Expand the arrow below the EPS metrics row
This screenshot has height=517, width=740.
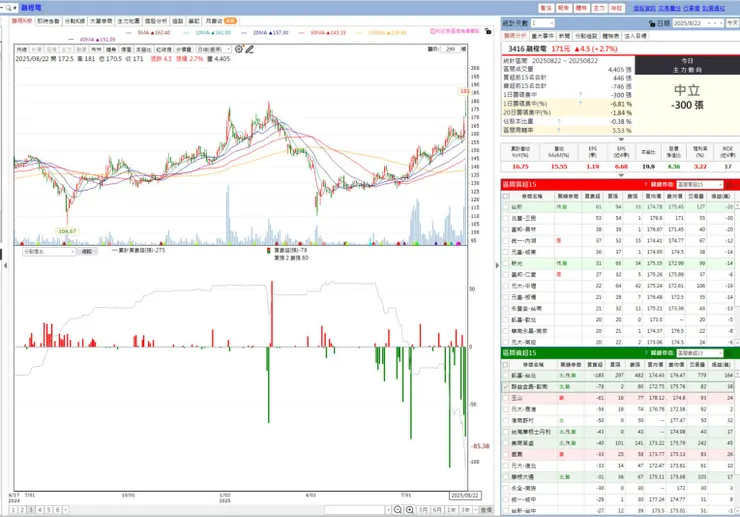pyautogui.click(x=621, y=175)
